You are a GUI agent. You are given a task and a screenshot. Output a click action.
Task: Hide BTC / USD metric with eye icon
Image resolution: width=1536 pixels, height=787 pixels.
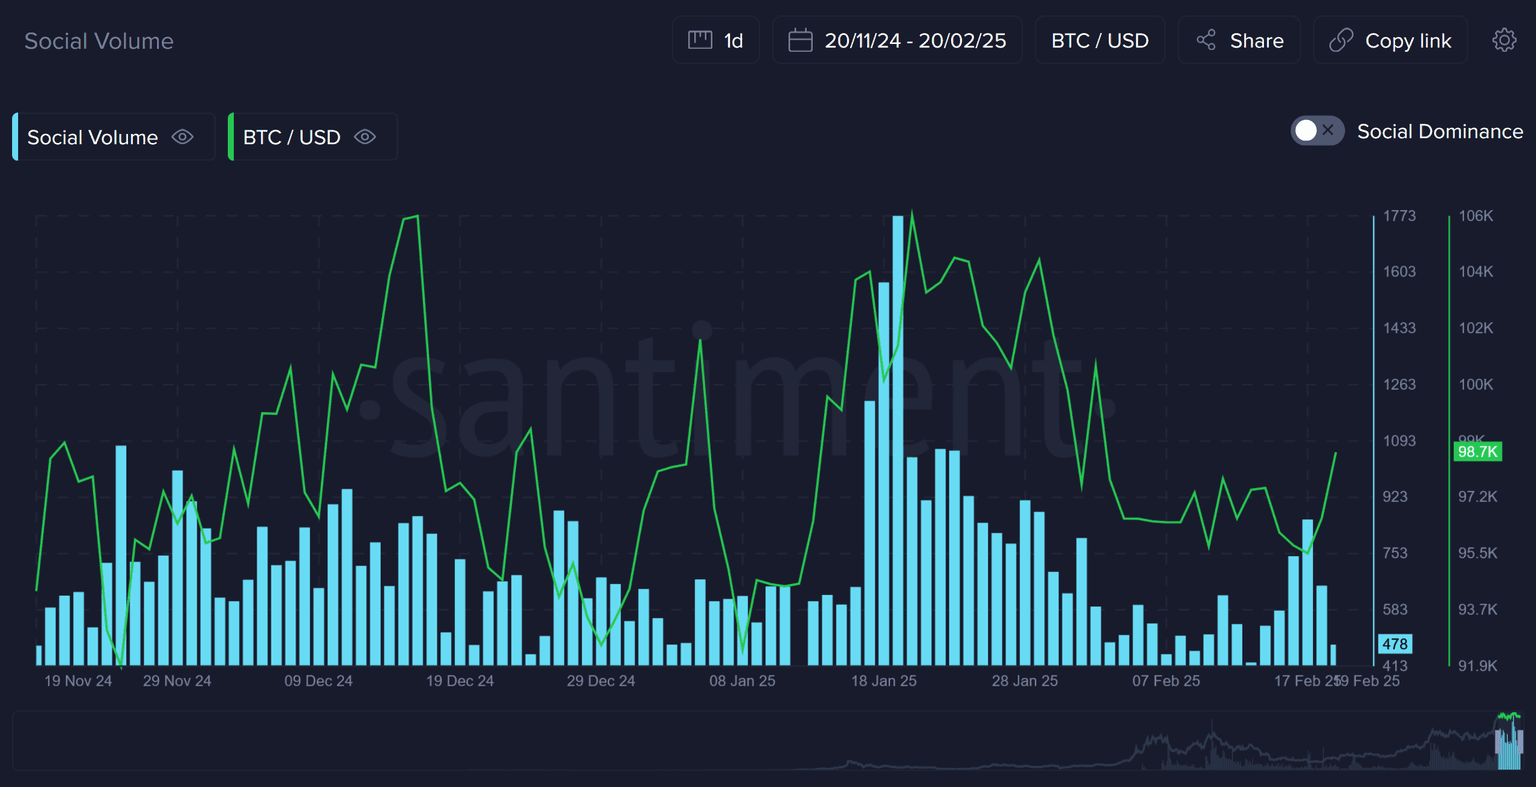click(x=365, y=137)
